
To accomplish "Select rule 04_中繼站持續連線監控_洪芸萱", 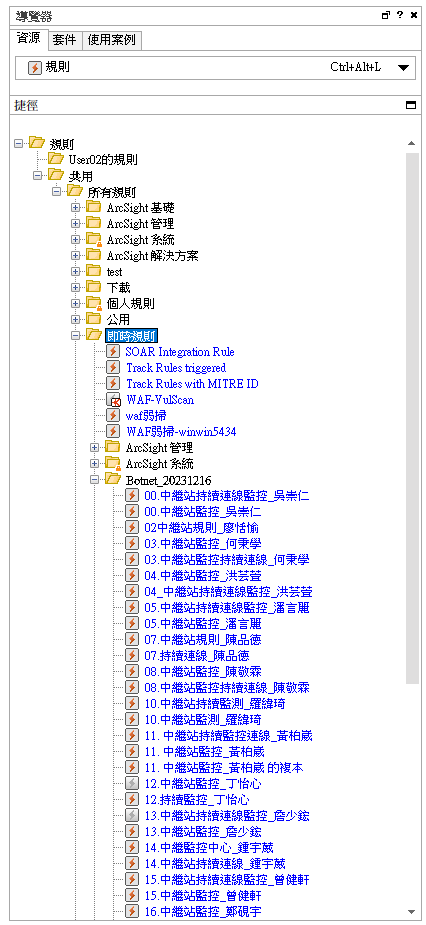I will click(x=228, y=592).
